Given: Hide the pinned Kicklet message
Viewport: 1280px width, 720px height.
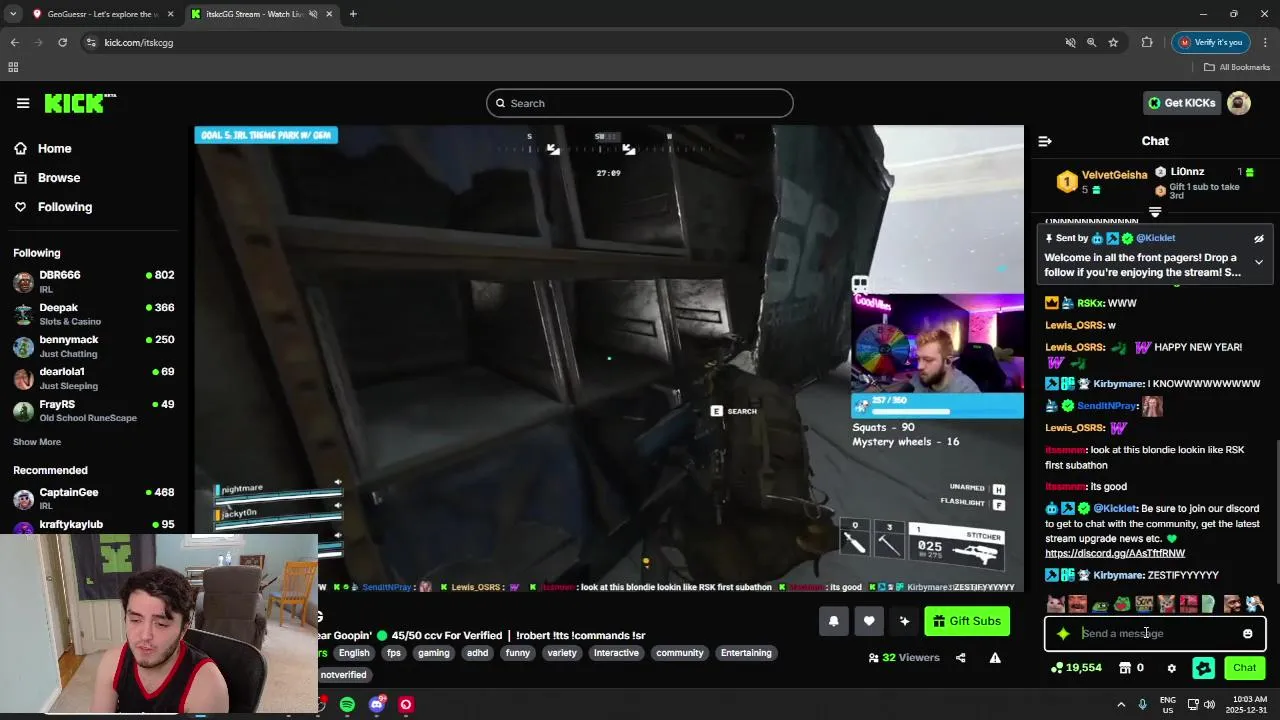Looking at the screenshot, I should tap(1259, 239).
